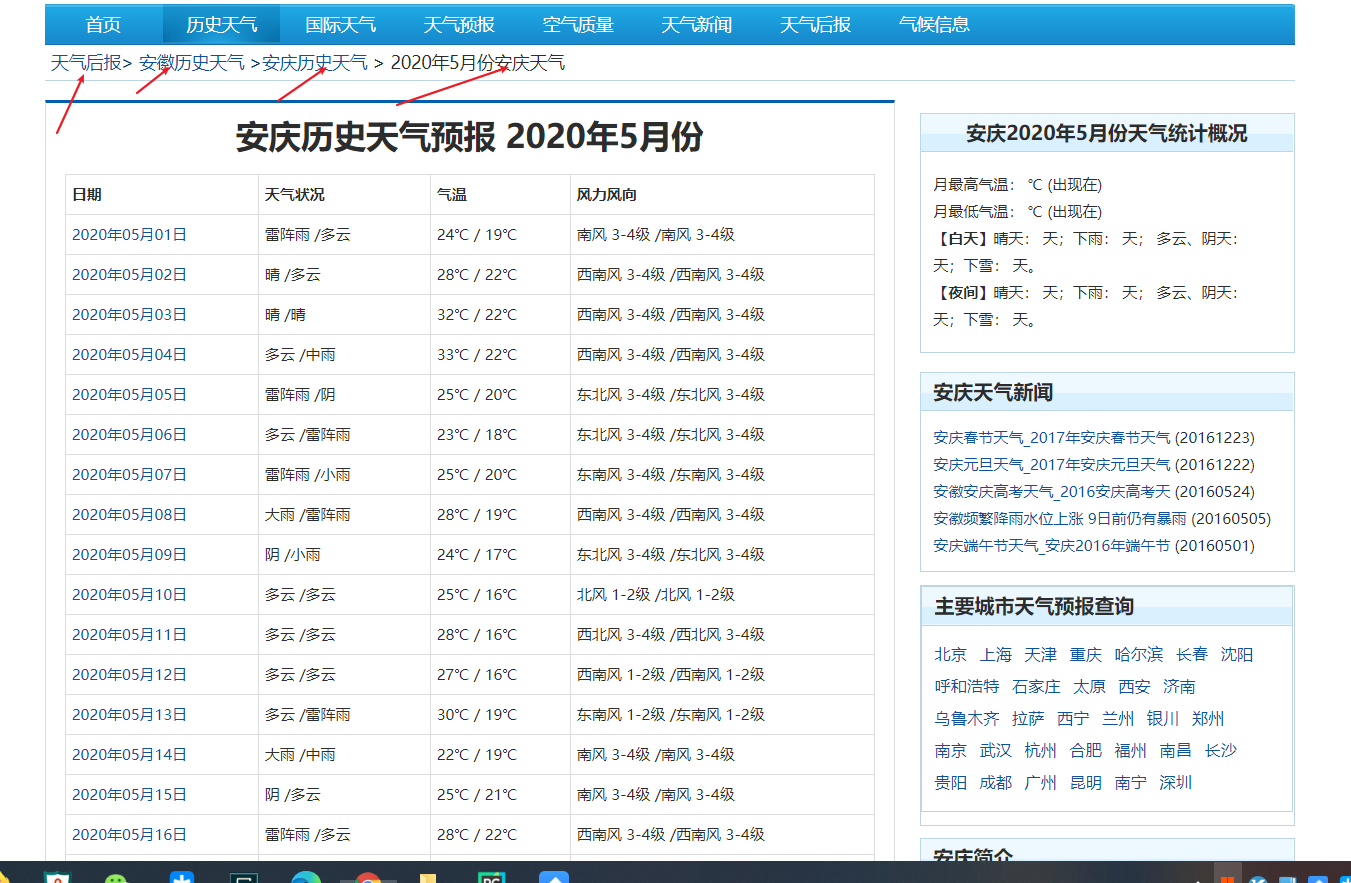Open the 2020年05月10日 date link
The width and height of the screenshot is (1351, 883).
point(129,595)
